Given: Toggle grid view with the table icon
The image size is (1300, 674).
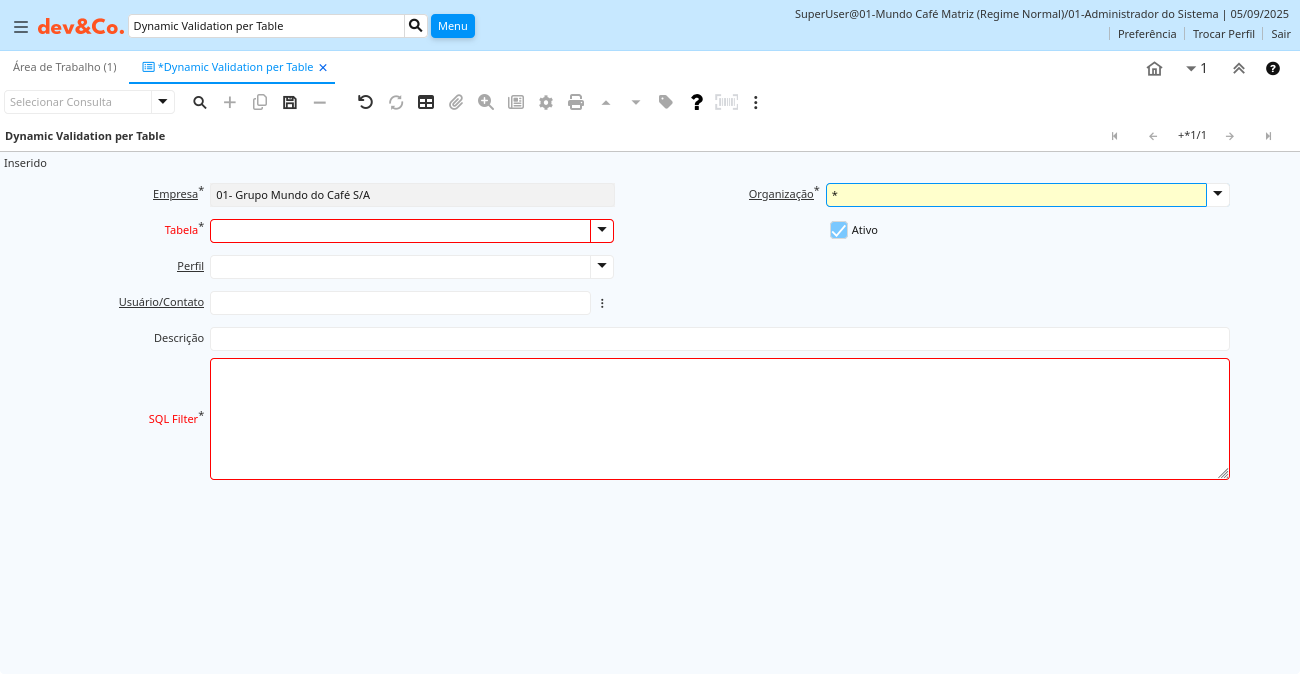Looking at the screenshot, I should (426, 102).
